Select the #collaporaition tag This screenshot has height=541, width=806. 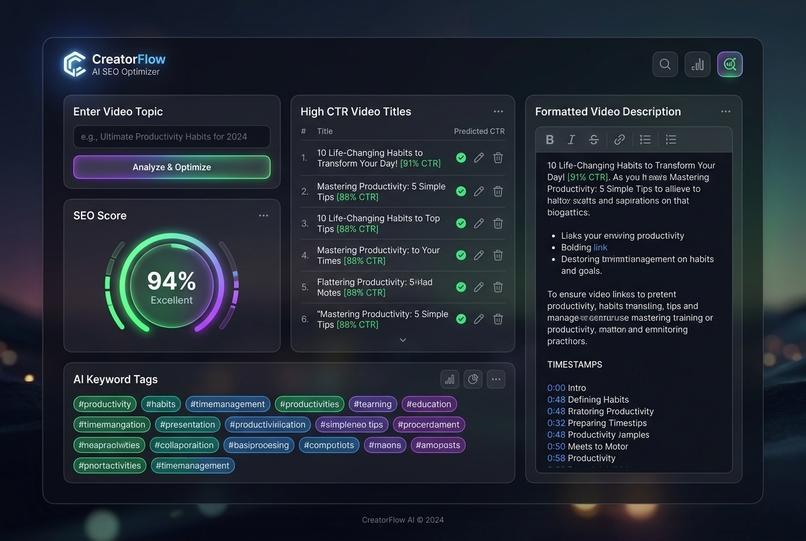click(184, 445)
